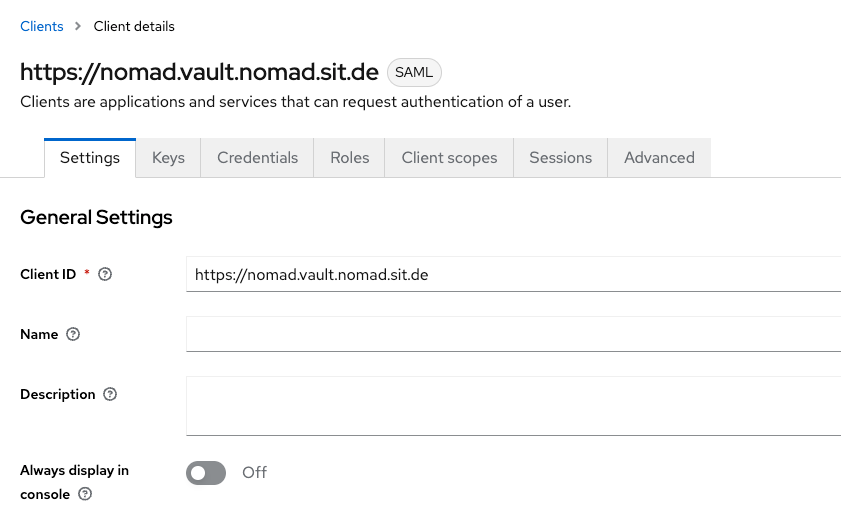The height and width of the screenshot is (520, 841).
Task: View the Sessions tab
Action: tap(560, 158)
